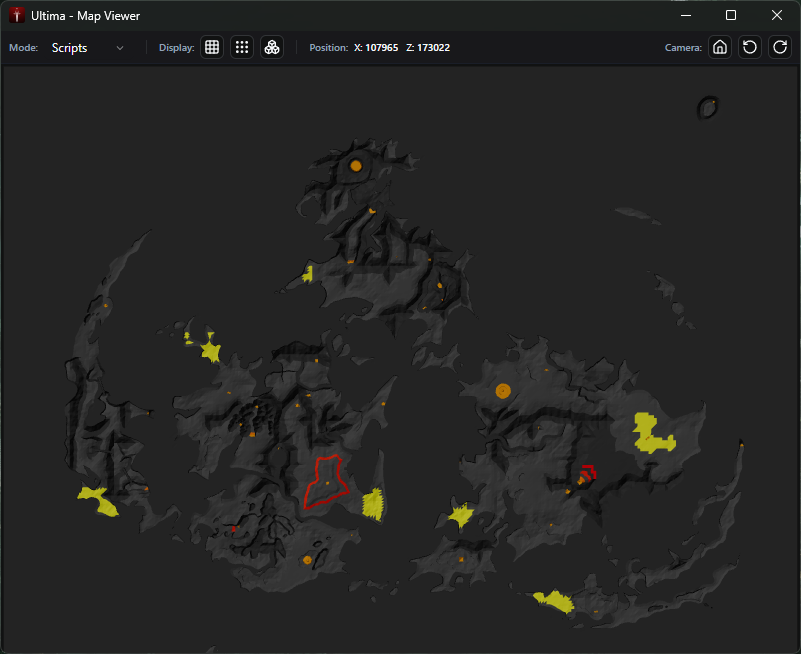The width and height of the screenshot is (801, 654).
Task: Rotate camera counterclockwise
Action: [x=750, y=48]
